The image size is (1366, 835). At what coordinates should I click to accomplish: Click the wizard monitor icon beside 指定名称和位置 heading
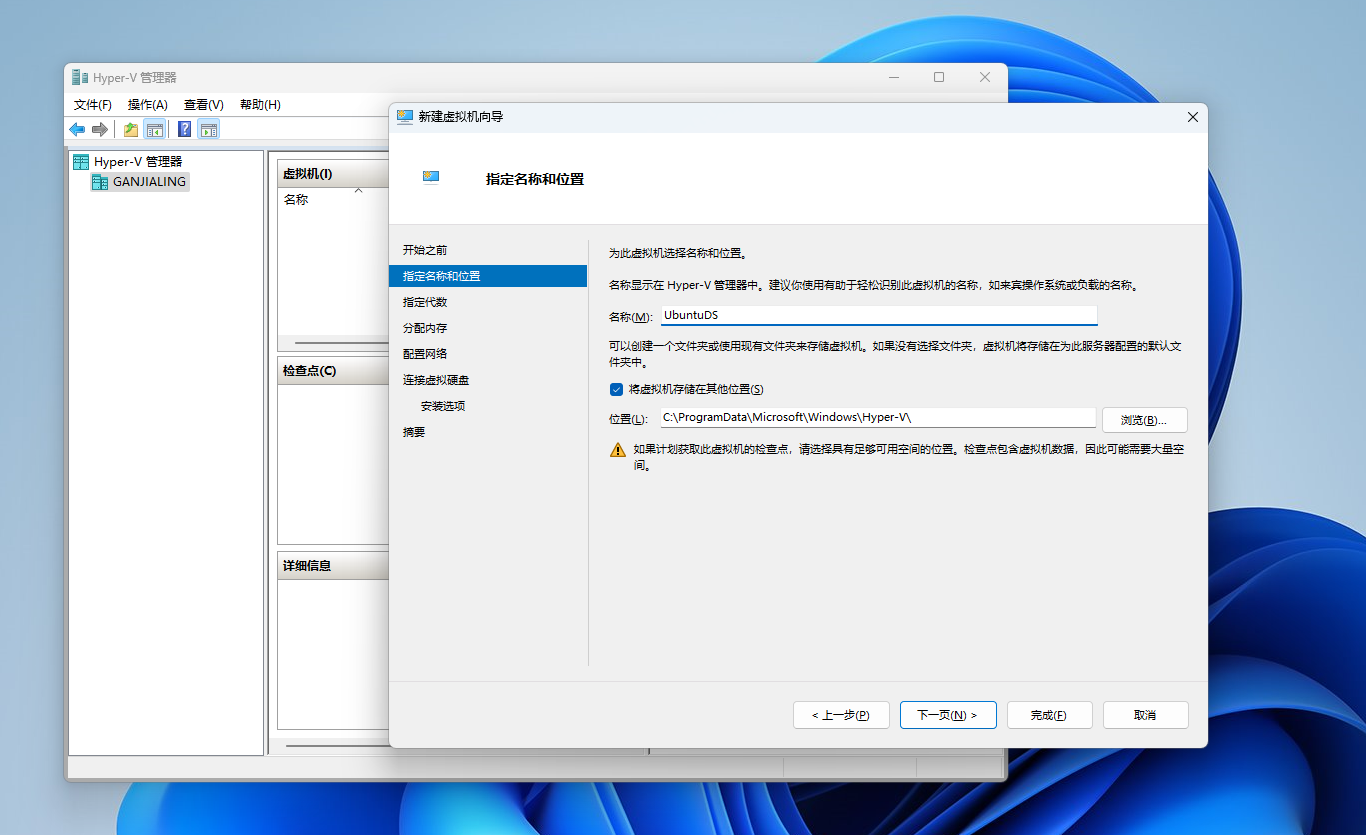431,177
